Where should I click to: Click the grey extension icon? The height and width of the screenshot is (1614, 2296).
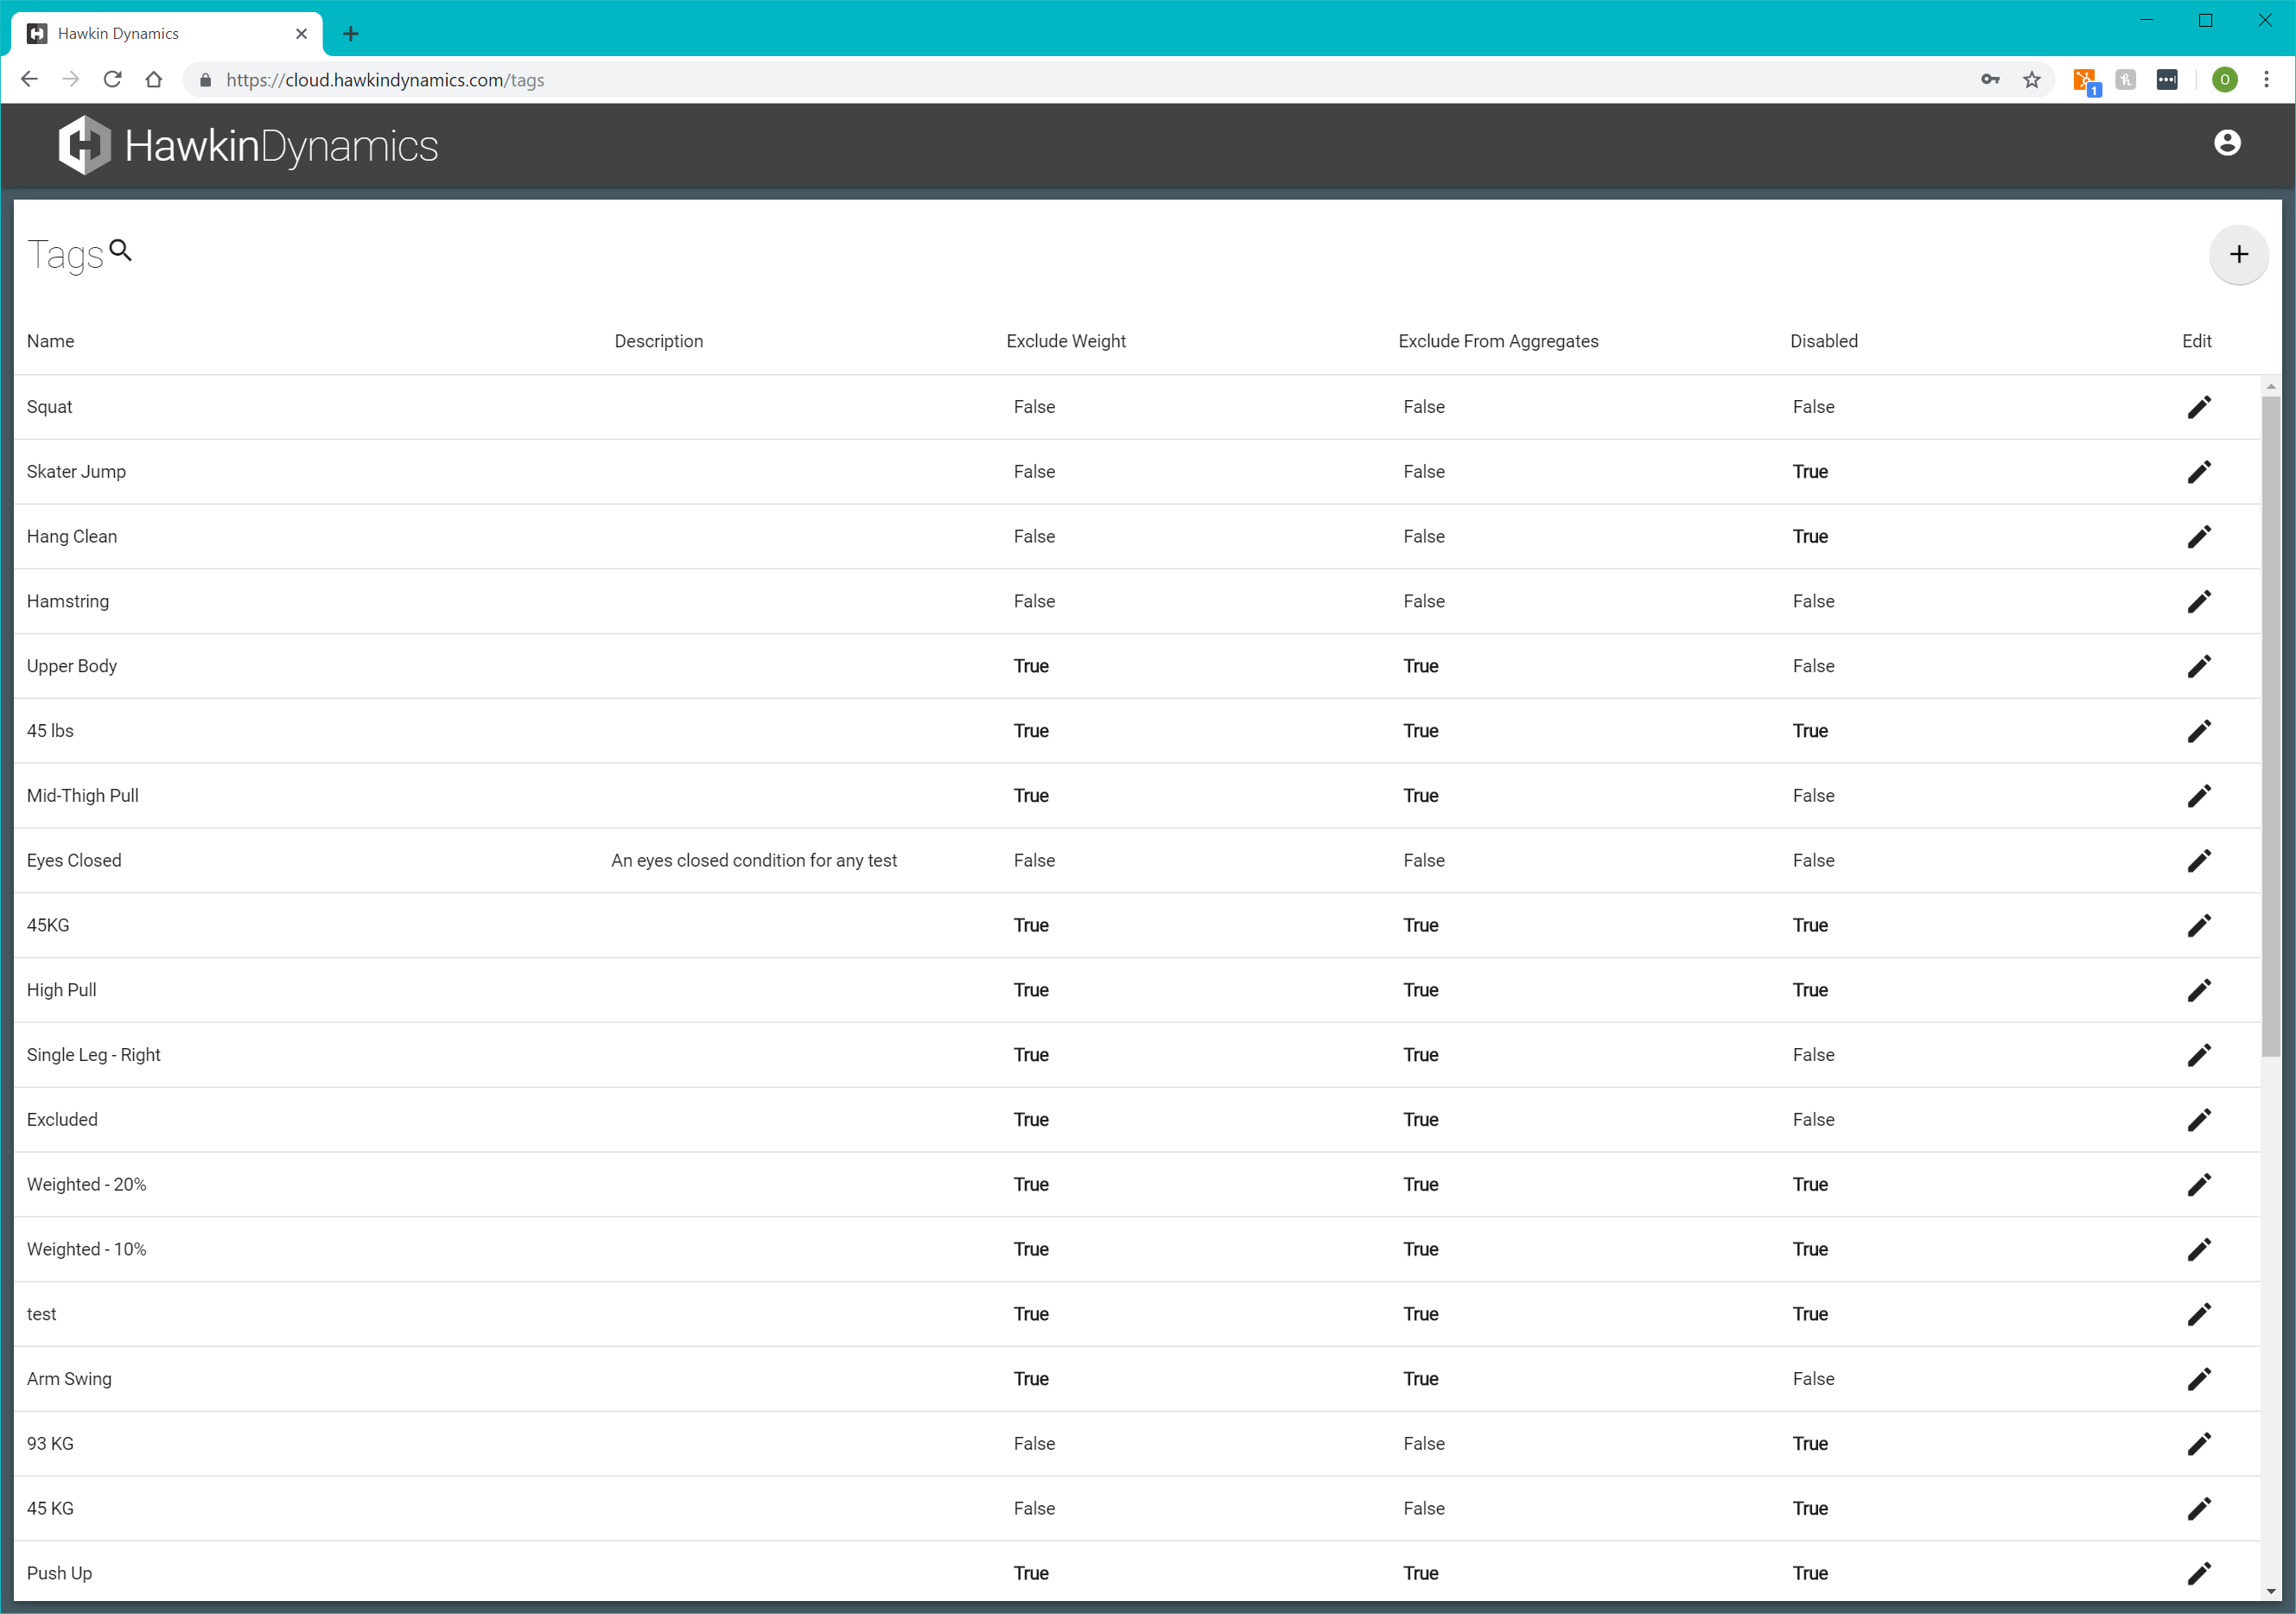point(2125,80)
